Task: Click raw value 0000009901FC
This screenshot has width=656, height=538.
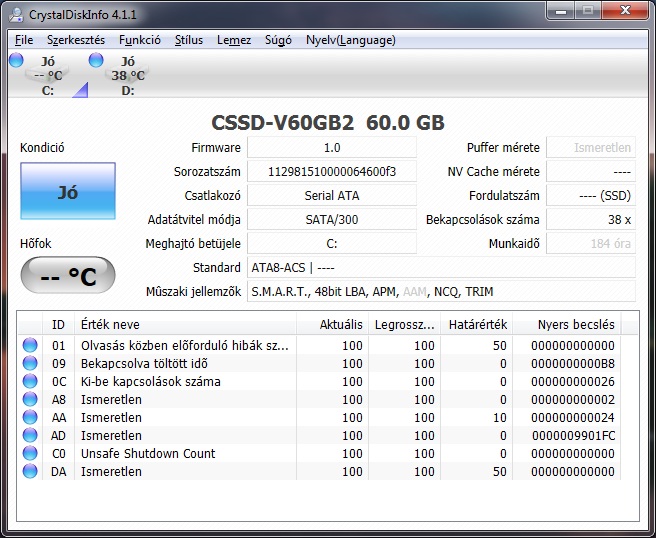Action: (574, 436)
